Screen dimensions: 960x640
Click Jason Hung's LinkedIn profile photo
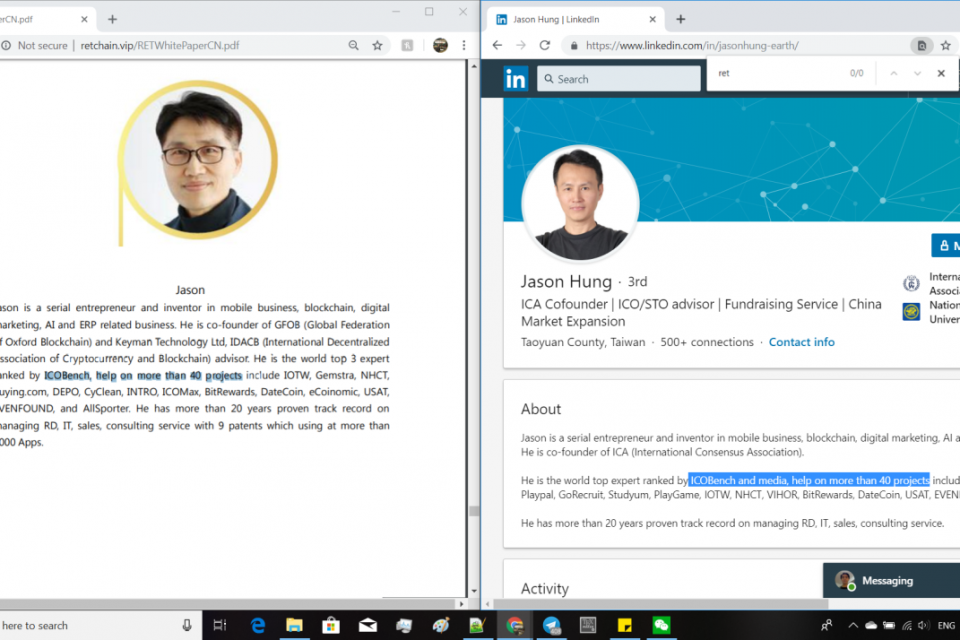pos(580,203)
